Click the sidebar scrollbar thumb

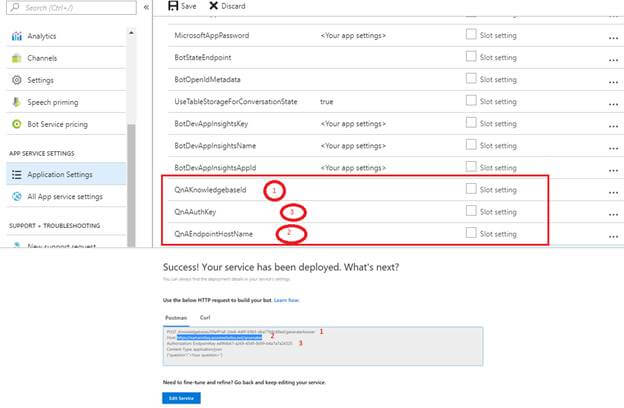pos(131,185)
